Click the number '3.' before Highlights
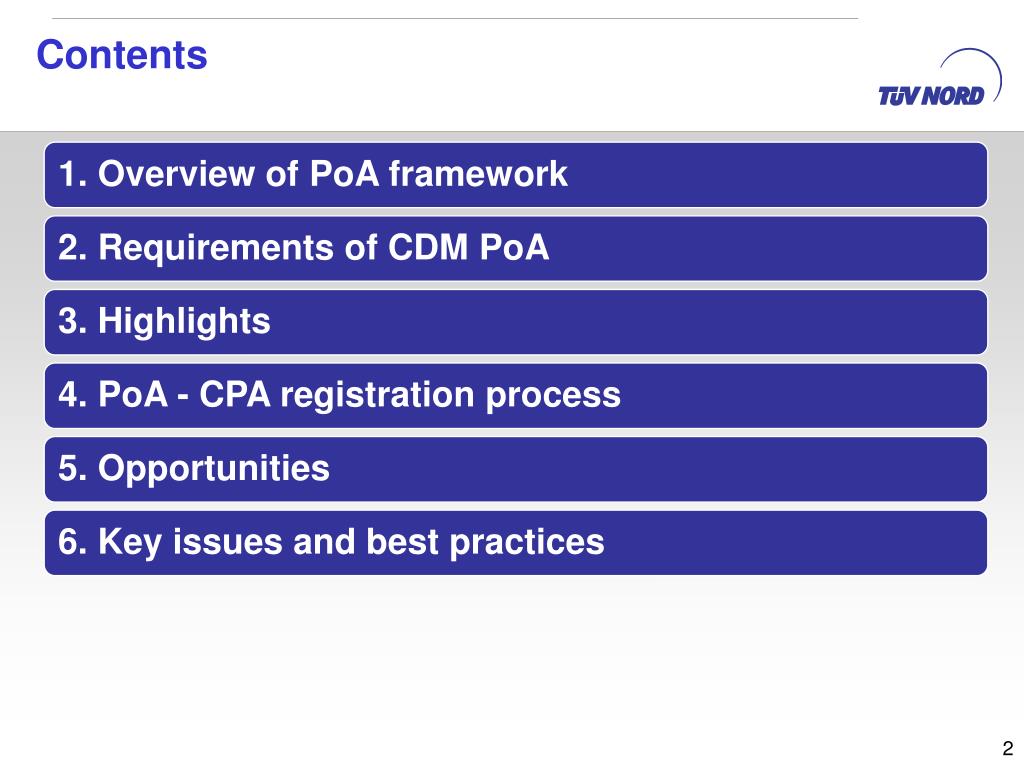Screen dimensions: 1024x768 (72, 321)
